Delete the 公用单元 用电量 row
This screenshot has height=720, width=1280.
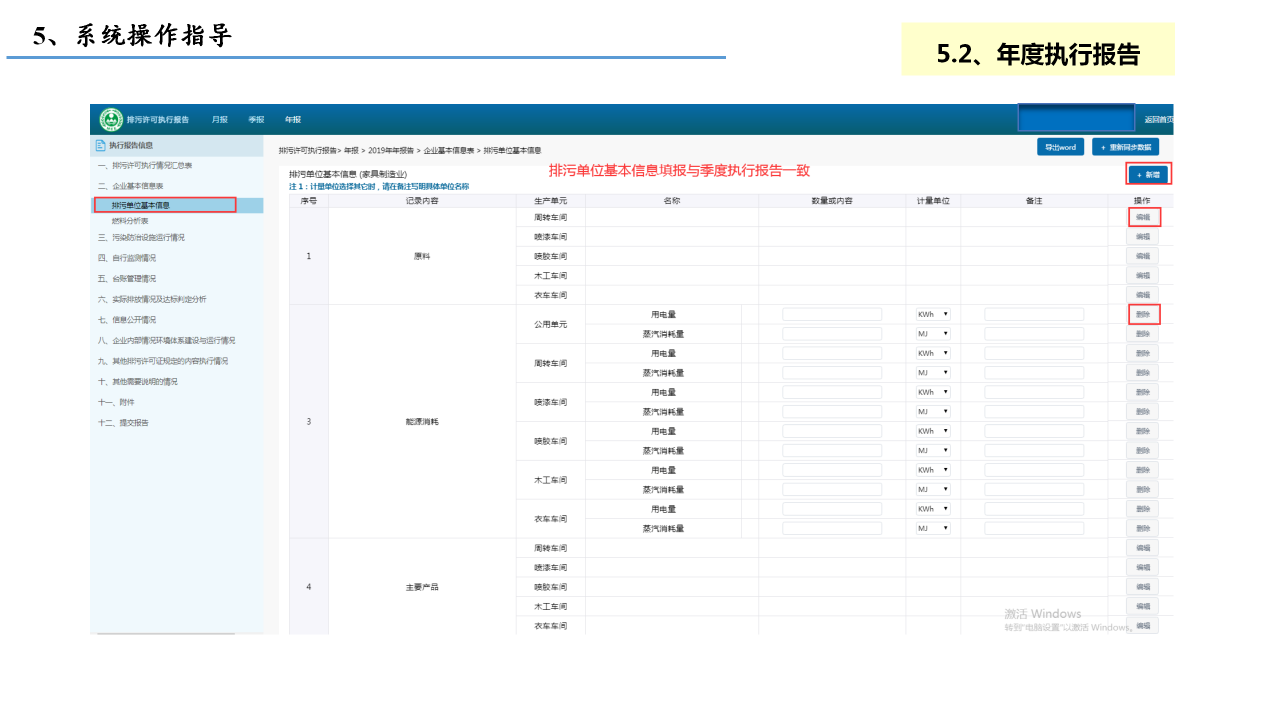pos(1143,314)
